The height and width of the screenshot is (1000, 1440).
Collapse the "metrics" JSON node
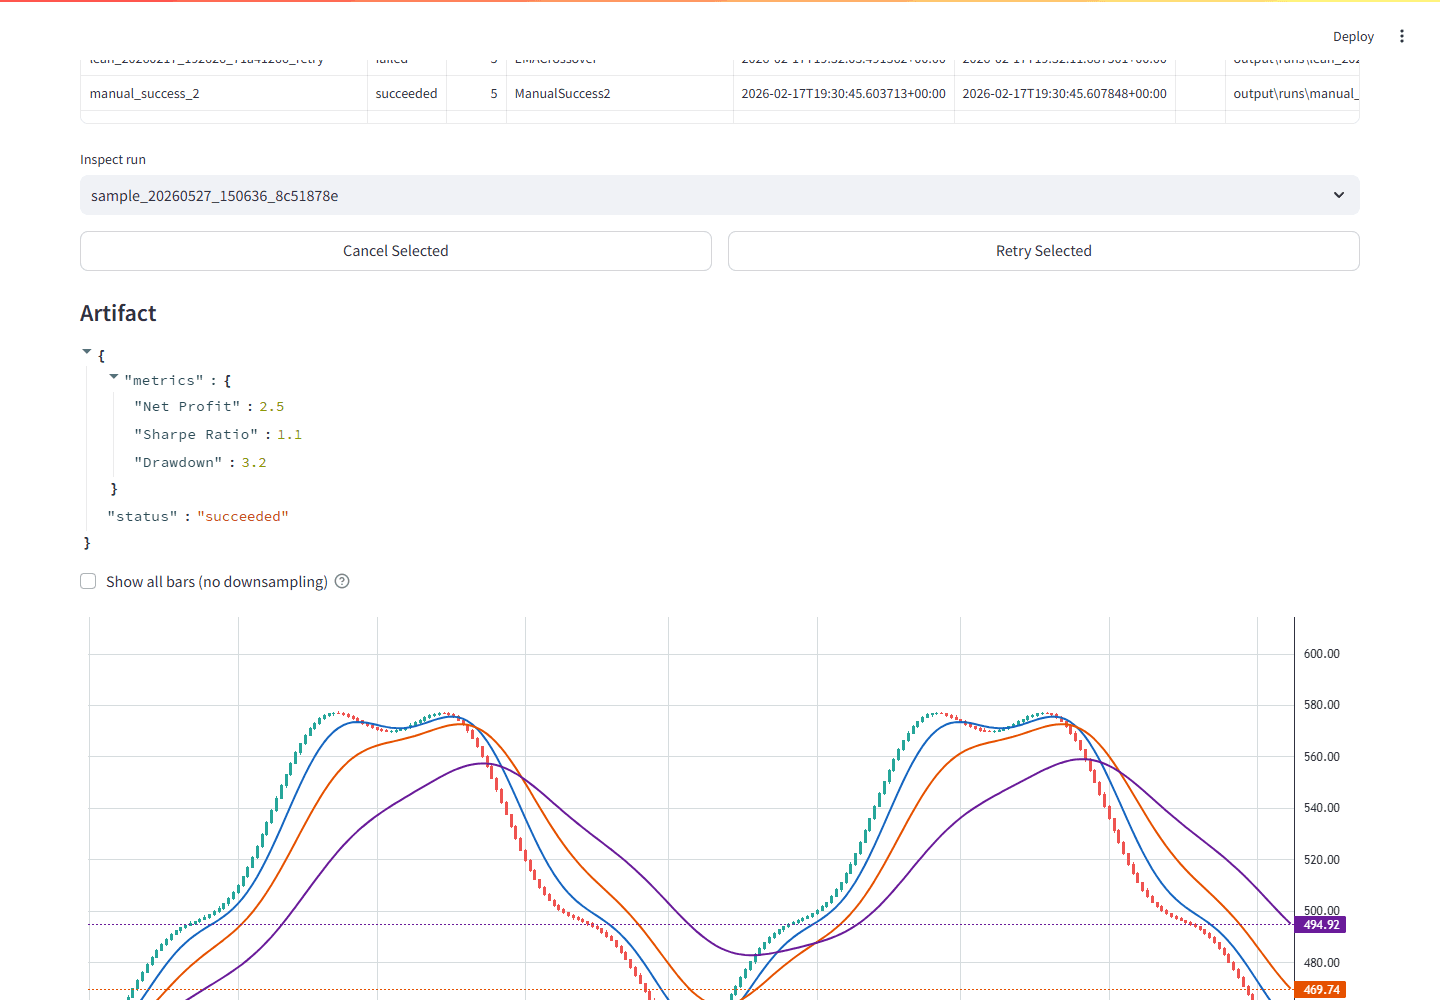coord(114,377)
